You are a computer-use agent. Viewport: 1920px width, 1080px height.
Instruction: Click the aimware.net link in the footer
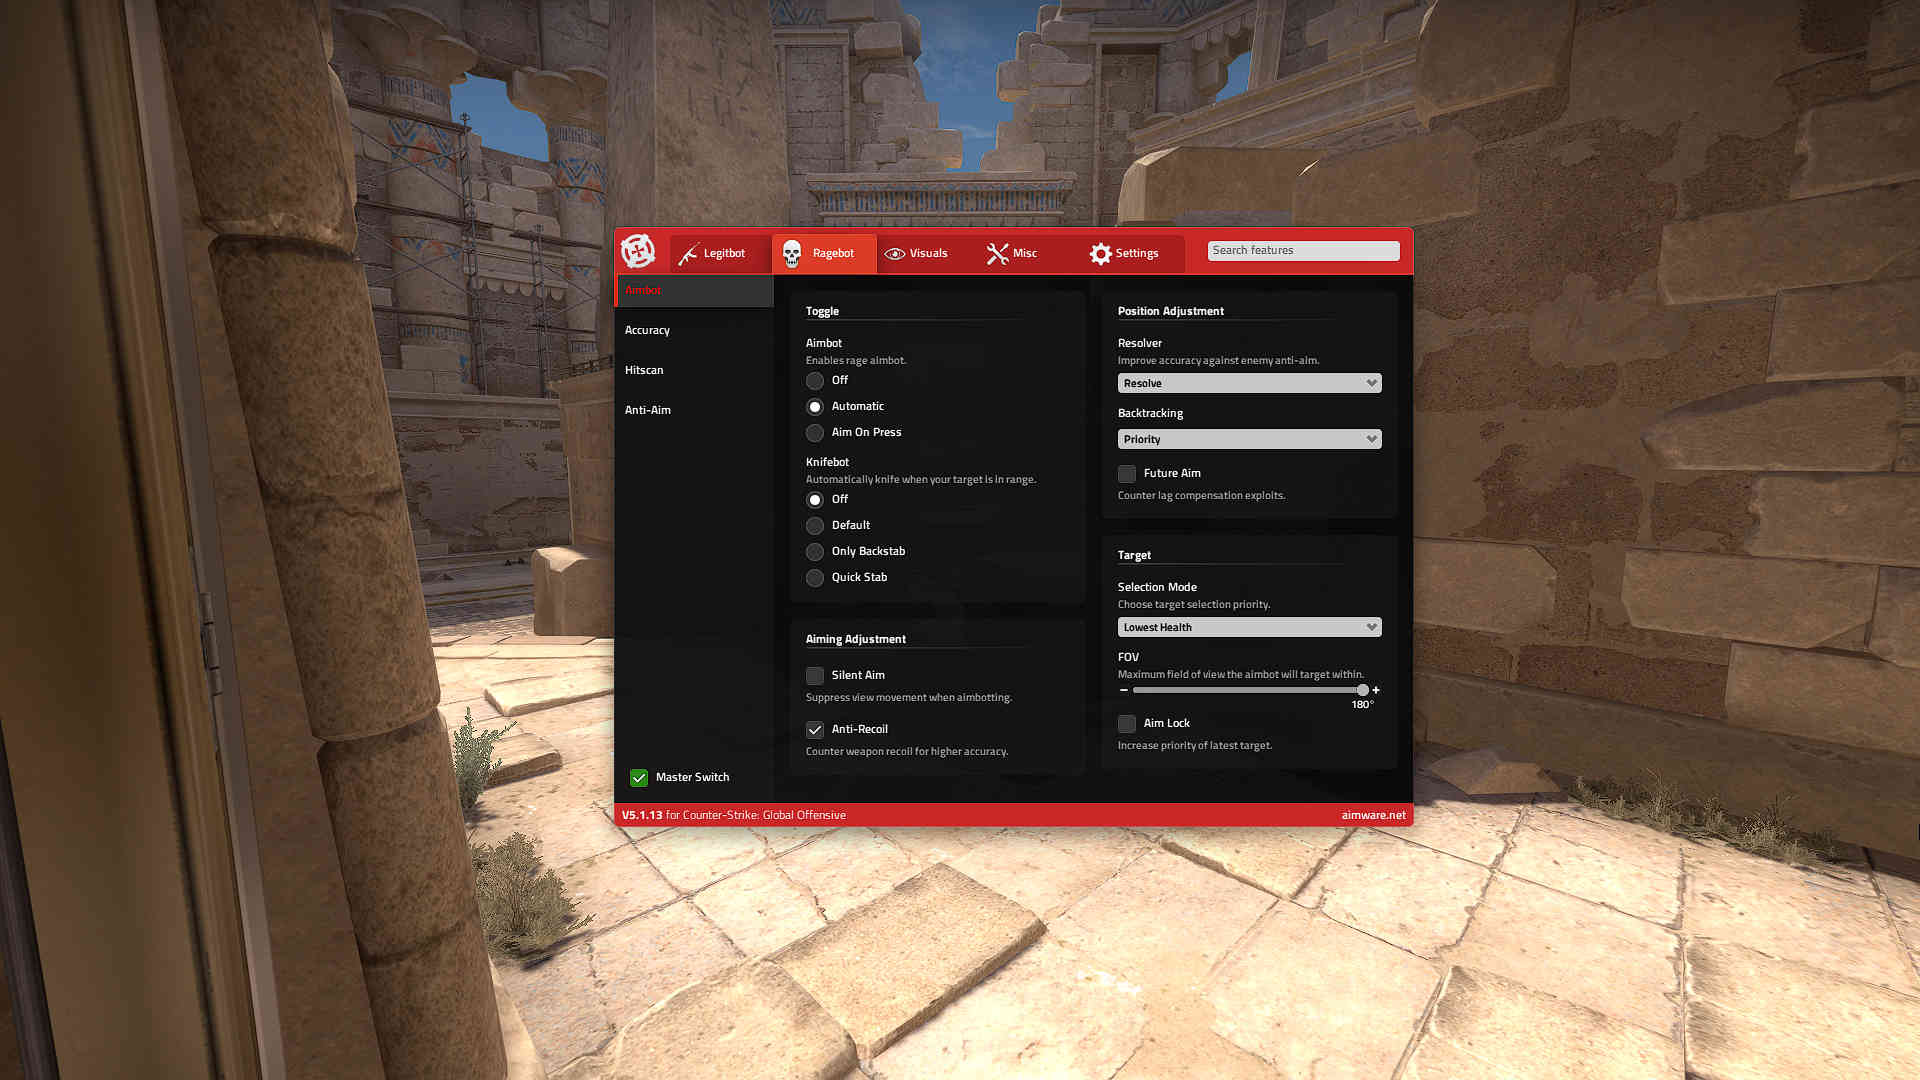(1373, 816)
